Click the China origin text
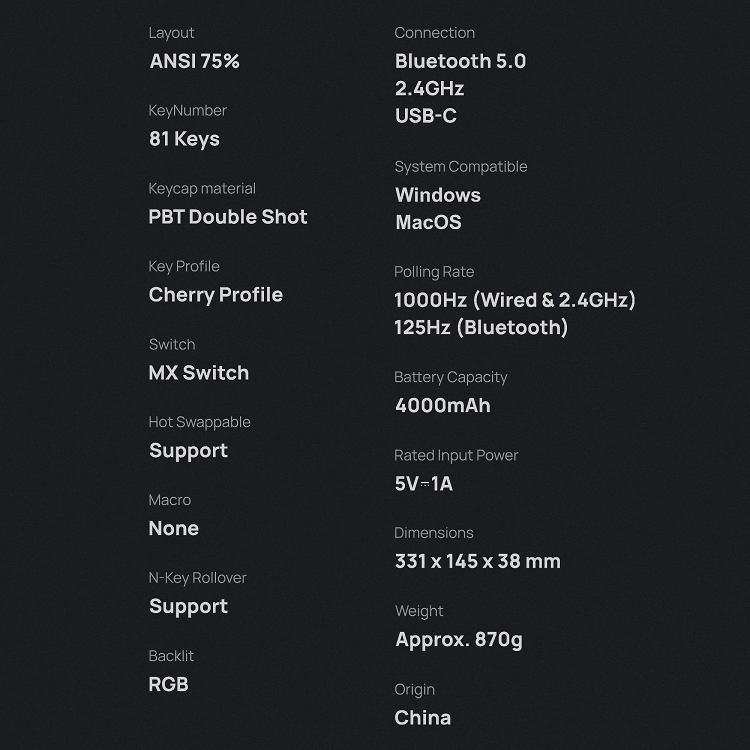750x750 pixels. click(x=422, y=717)
